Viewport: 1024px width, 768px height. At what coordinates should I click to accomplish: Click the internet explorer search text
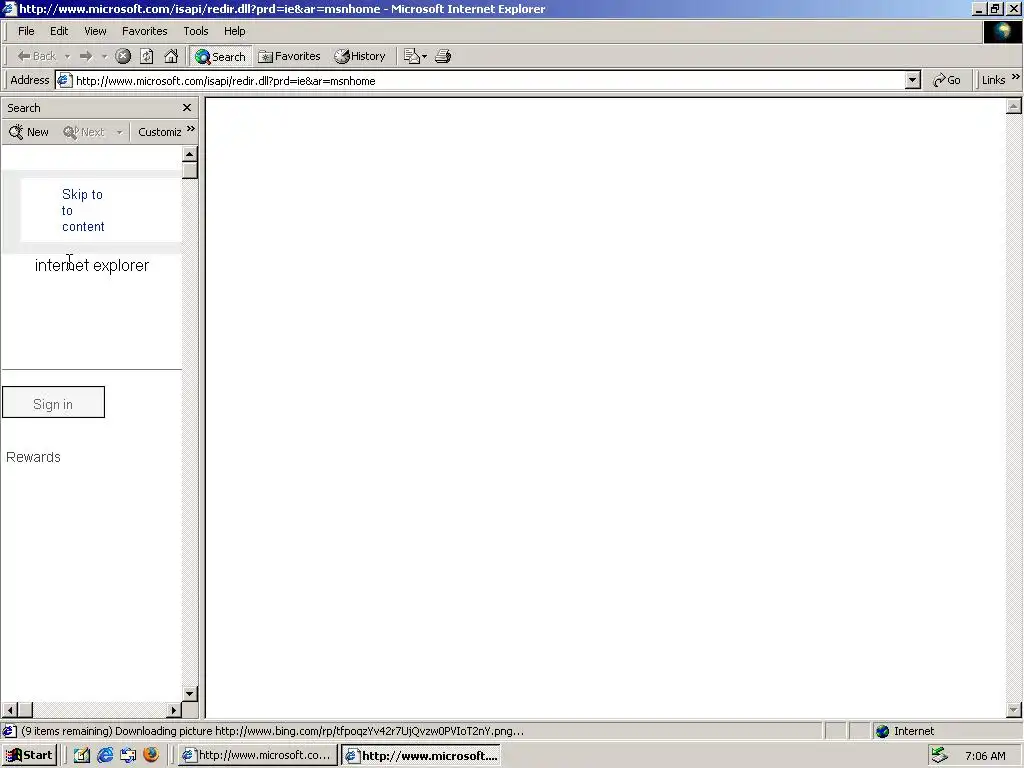click(91, 265)
